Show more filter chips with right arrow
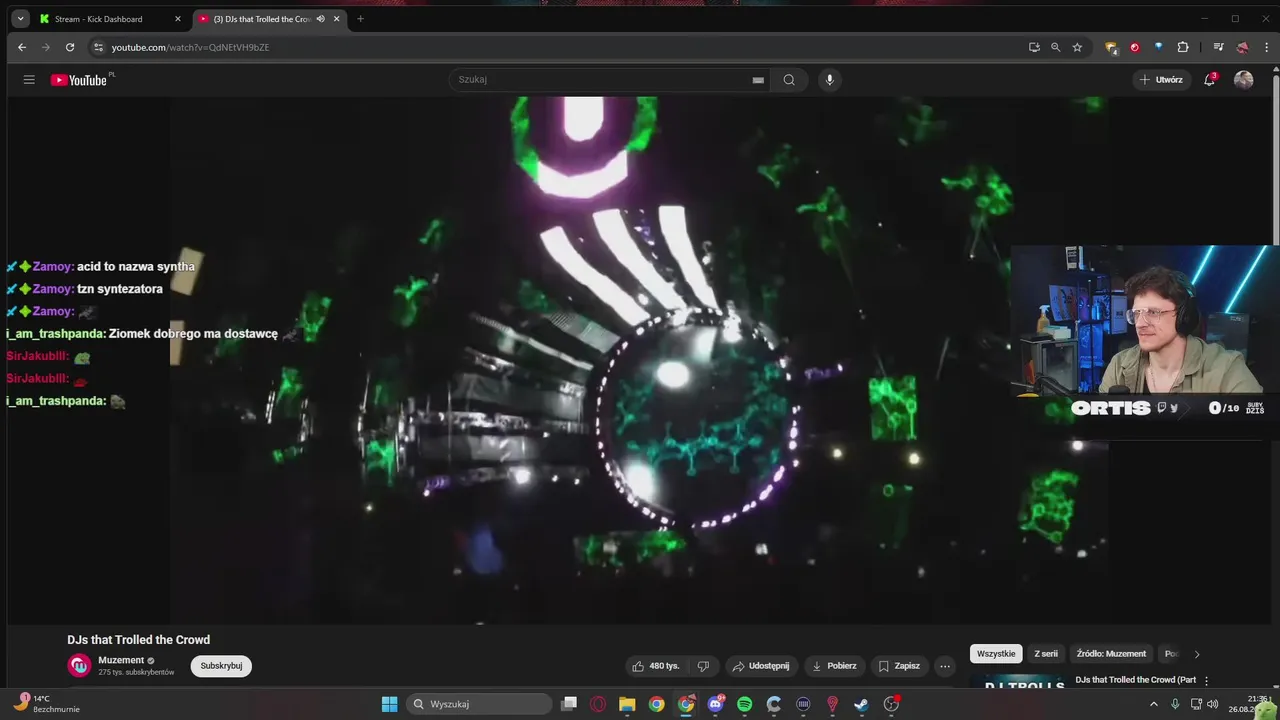Image resolution: width=1280 pixels, height=720 pixels. 1197,654
